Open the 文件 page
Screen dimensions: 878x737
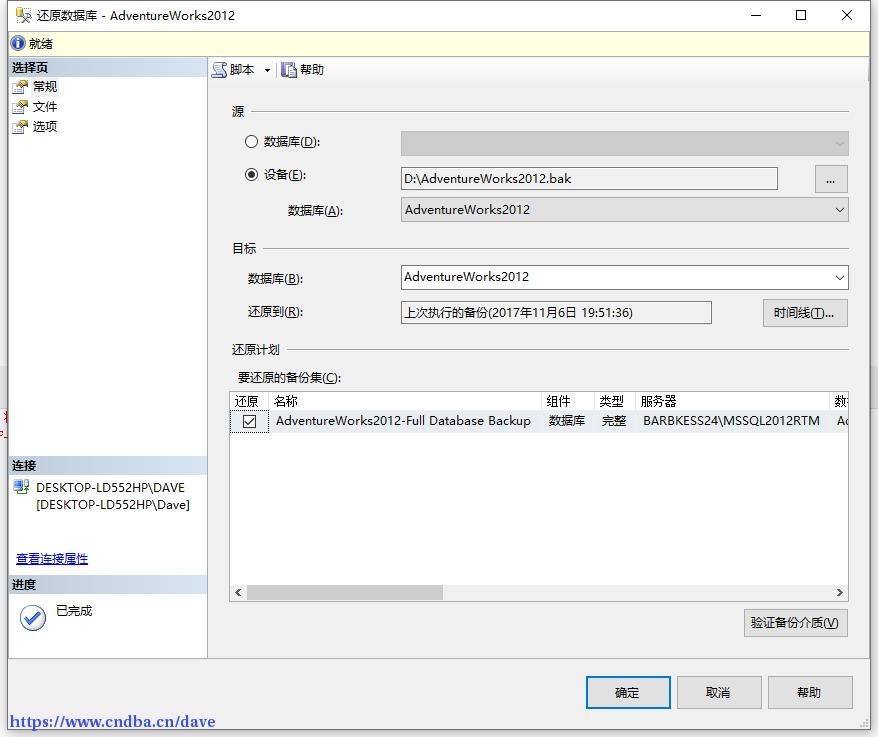45,106
